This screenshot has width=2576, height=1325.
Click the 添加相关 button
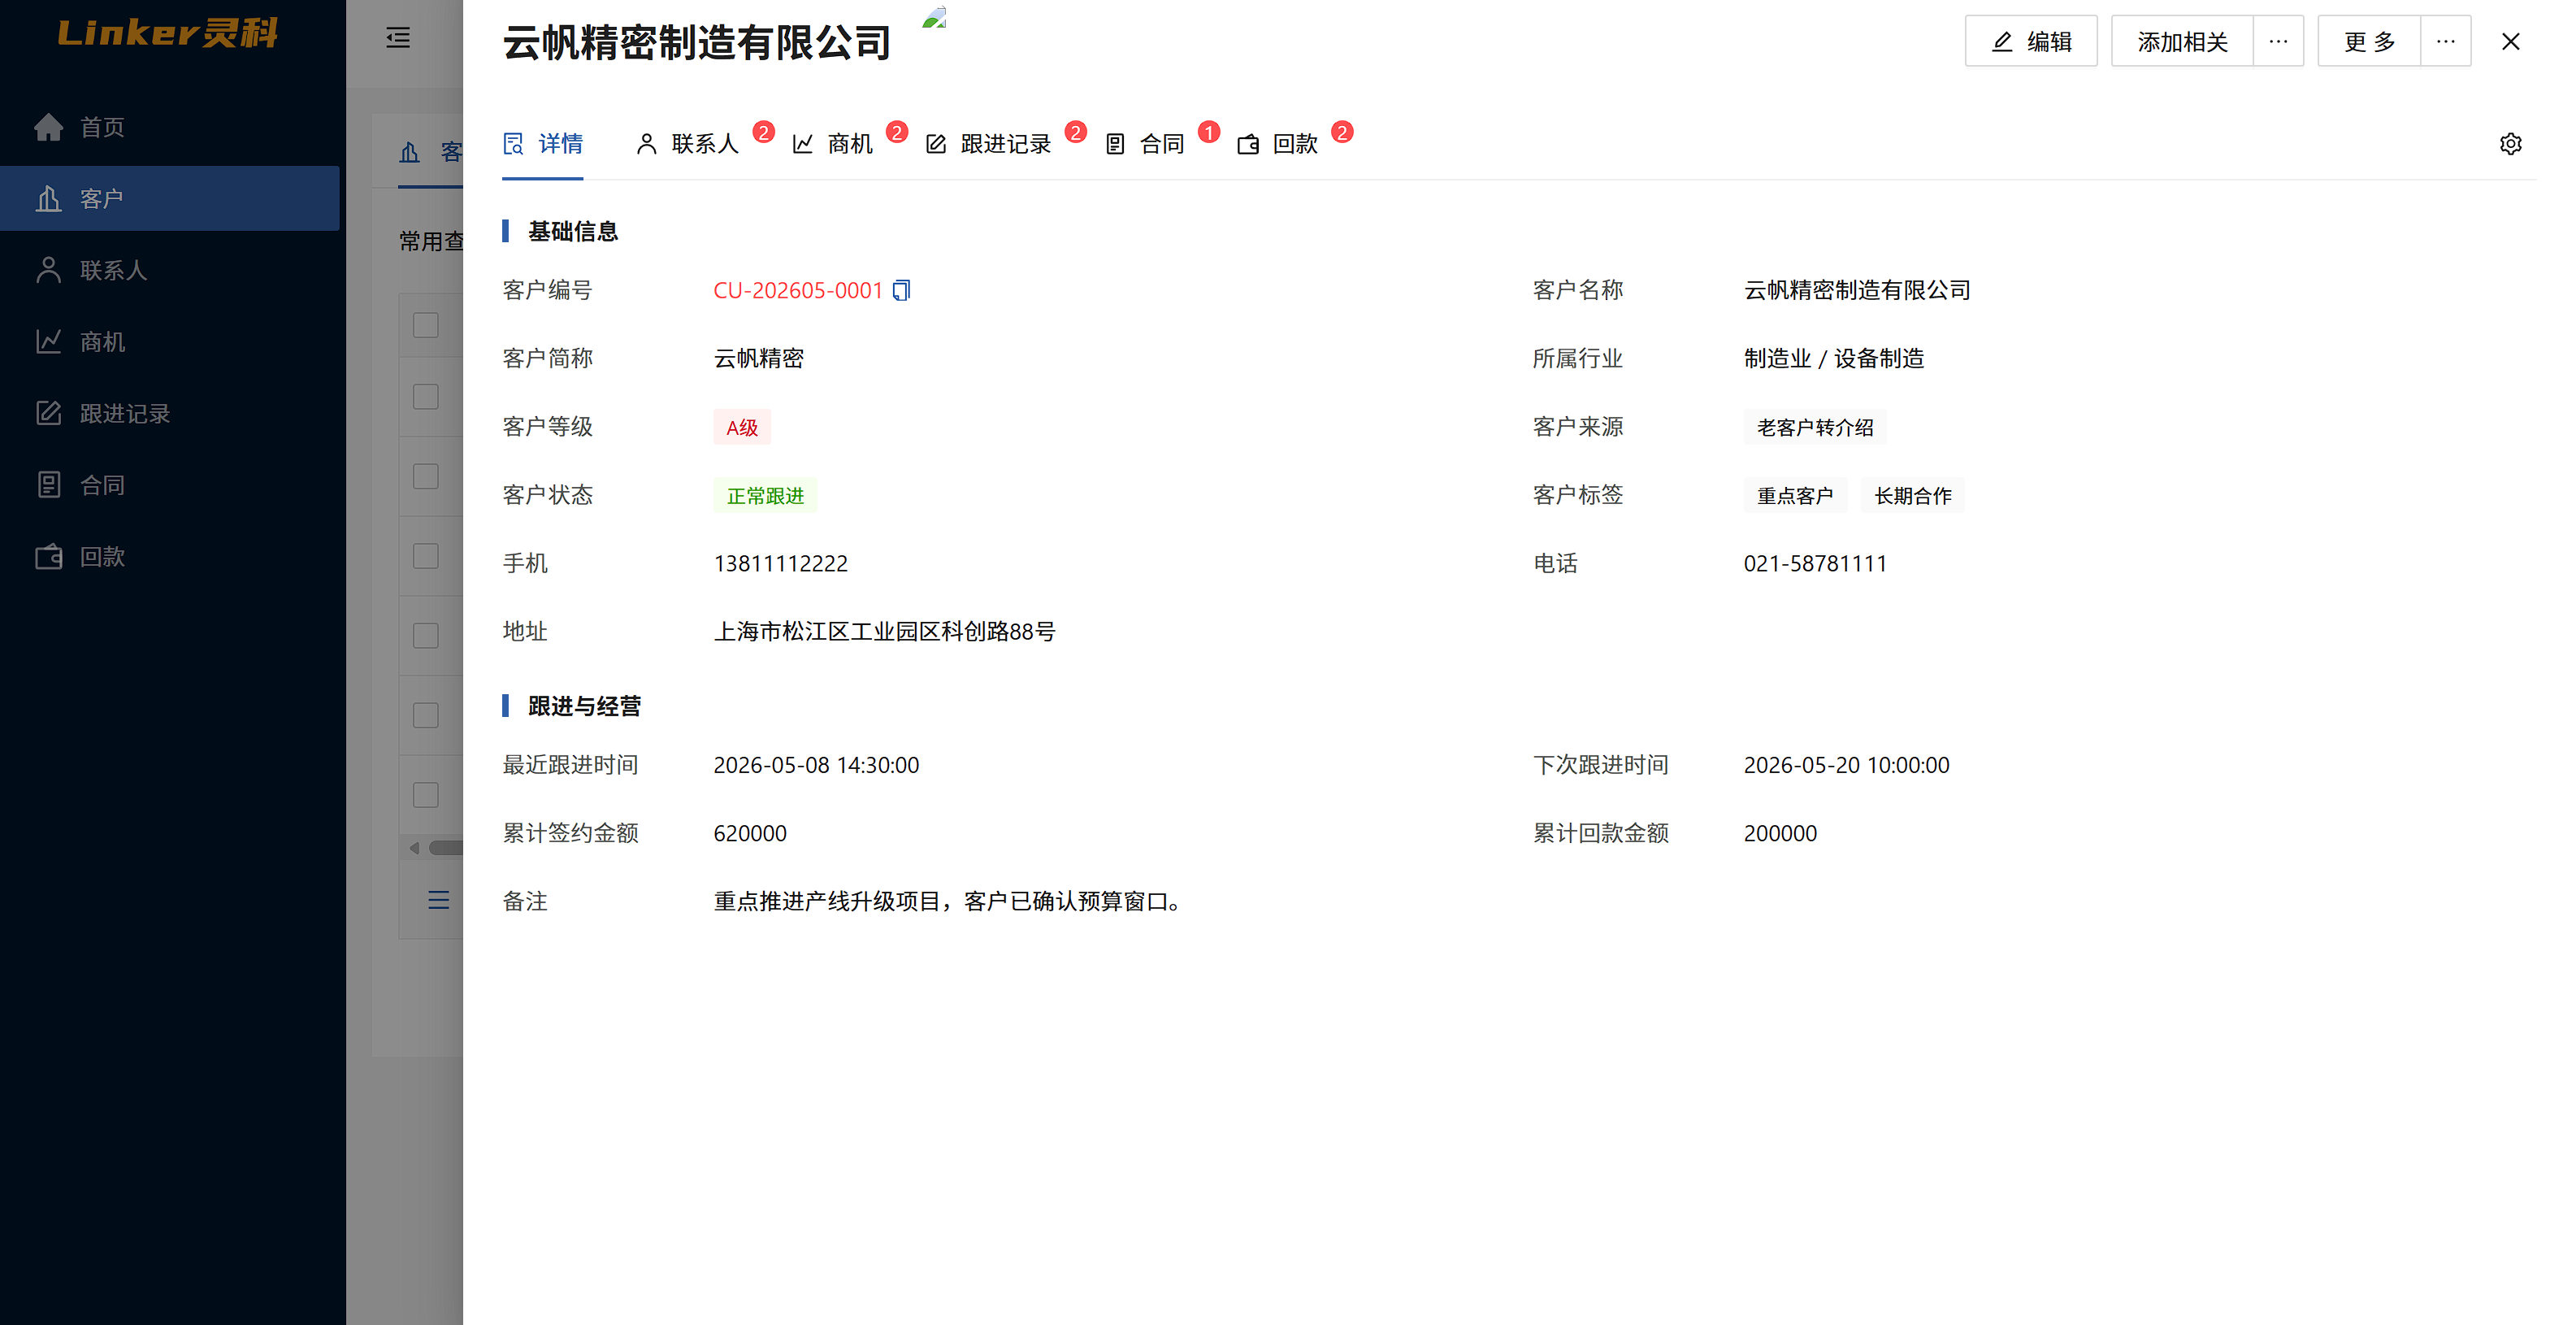2182,41
